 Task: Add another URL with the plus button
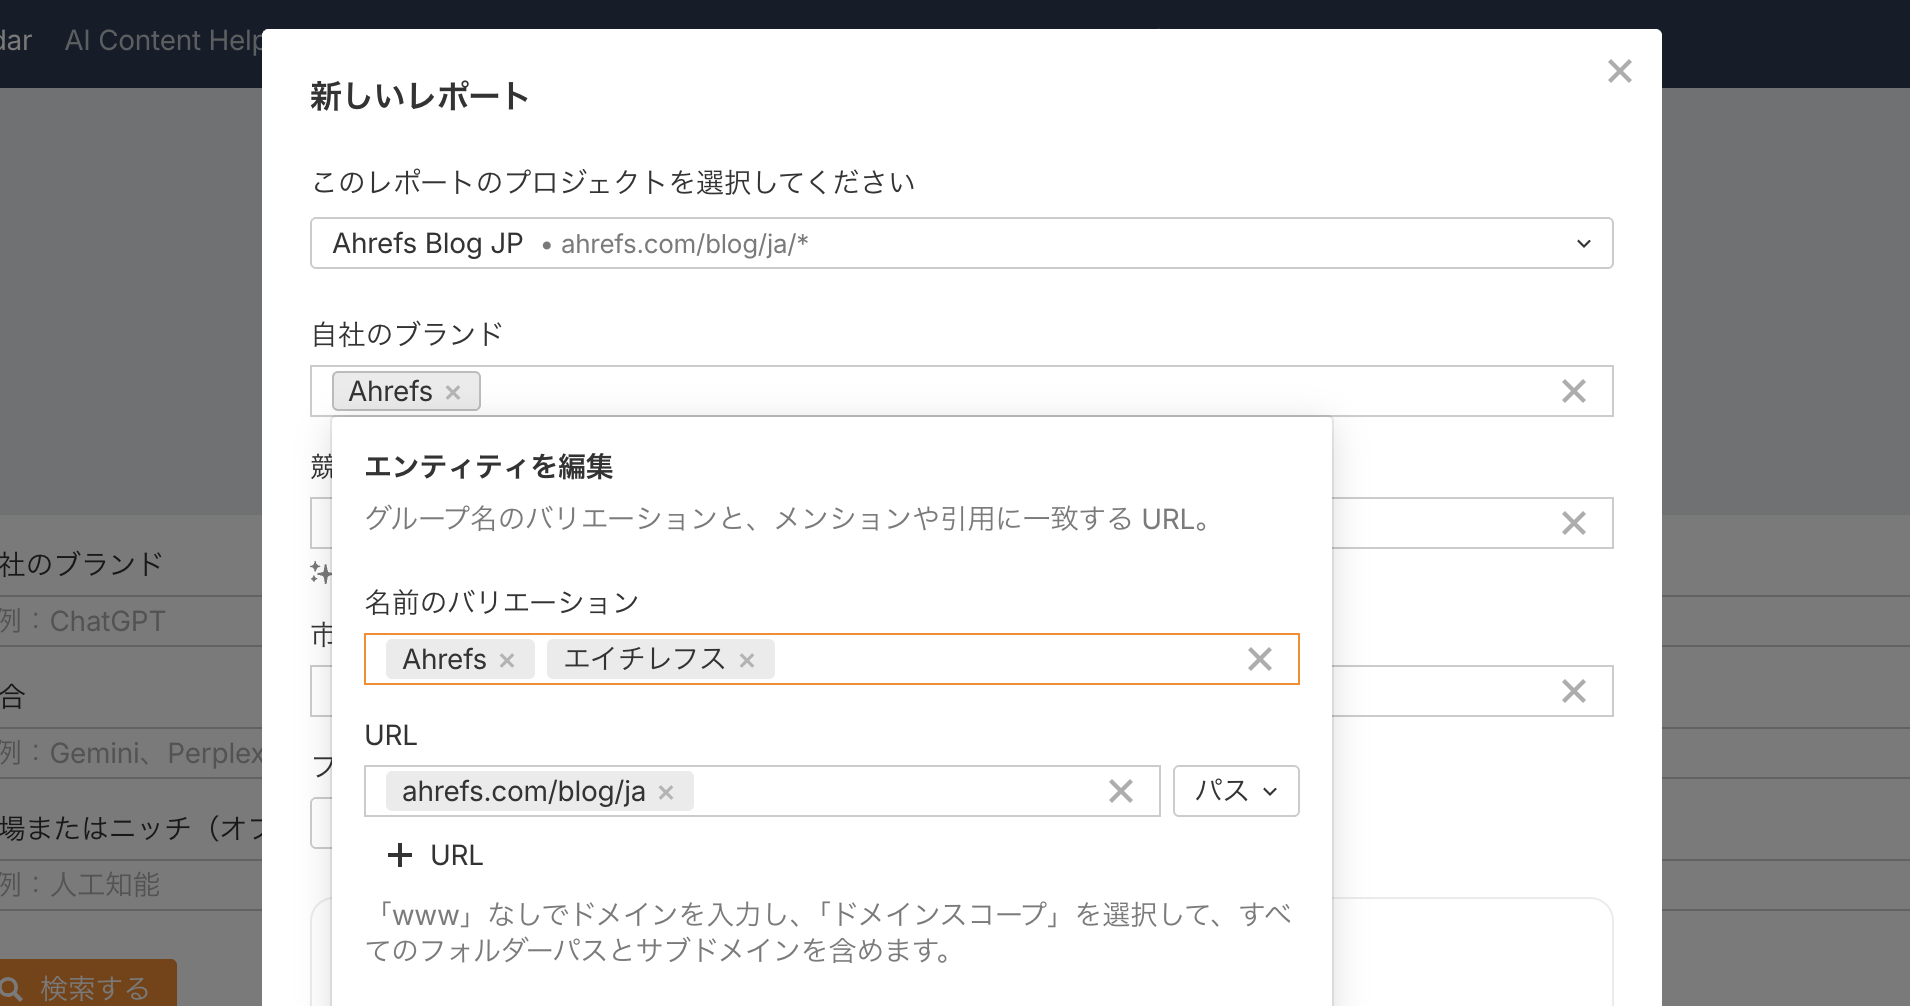pyautogui.click(x=435, y=855)
